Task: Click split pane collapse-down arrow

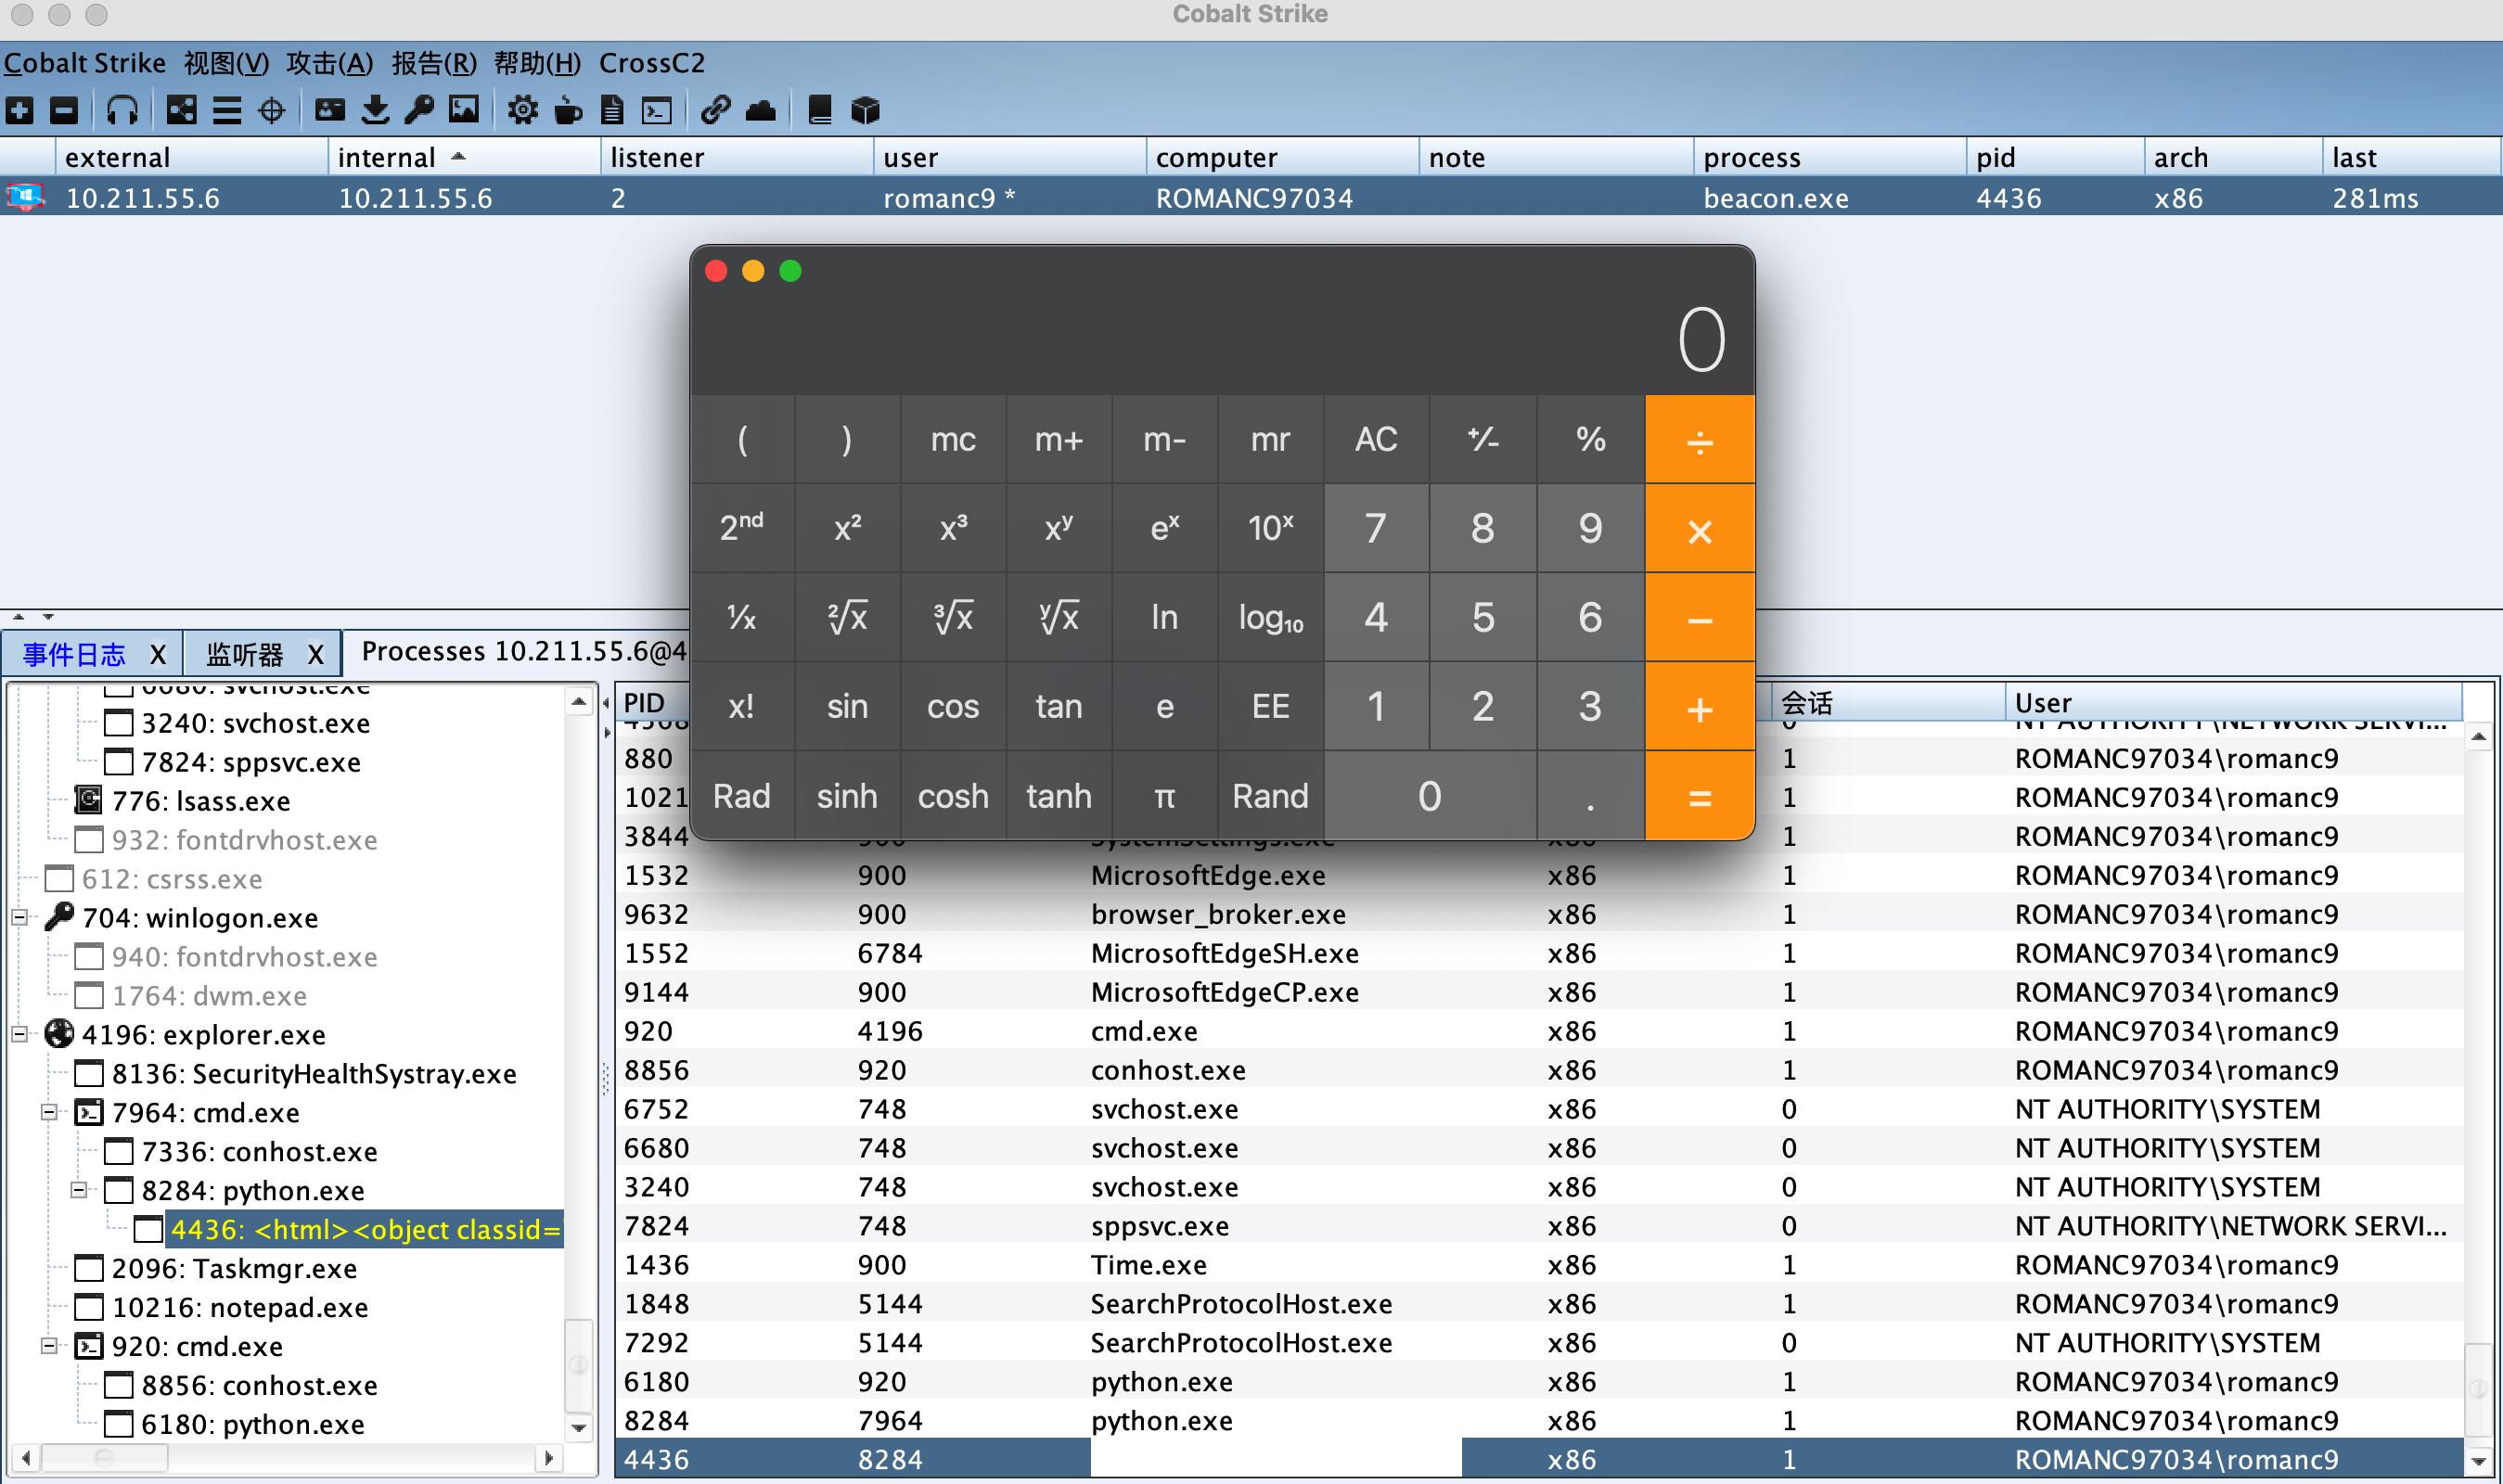Action: (48, 617)
